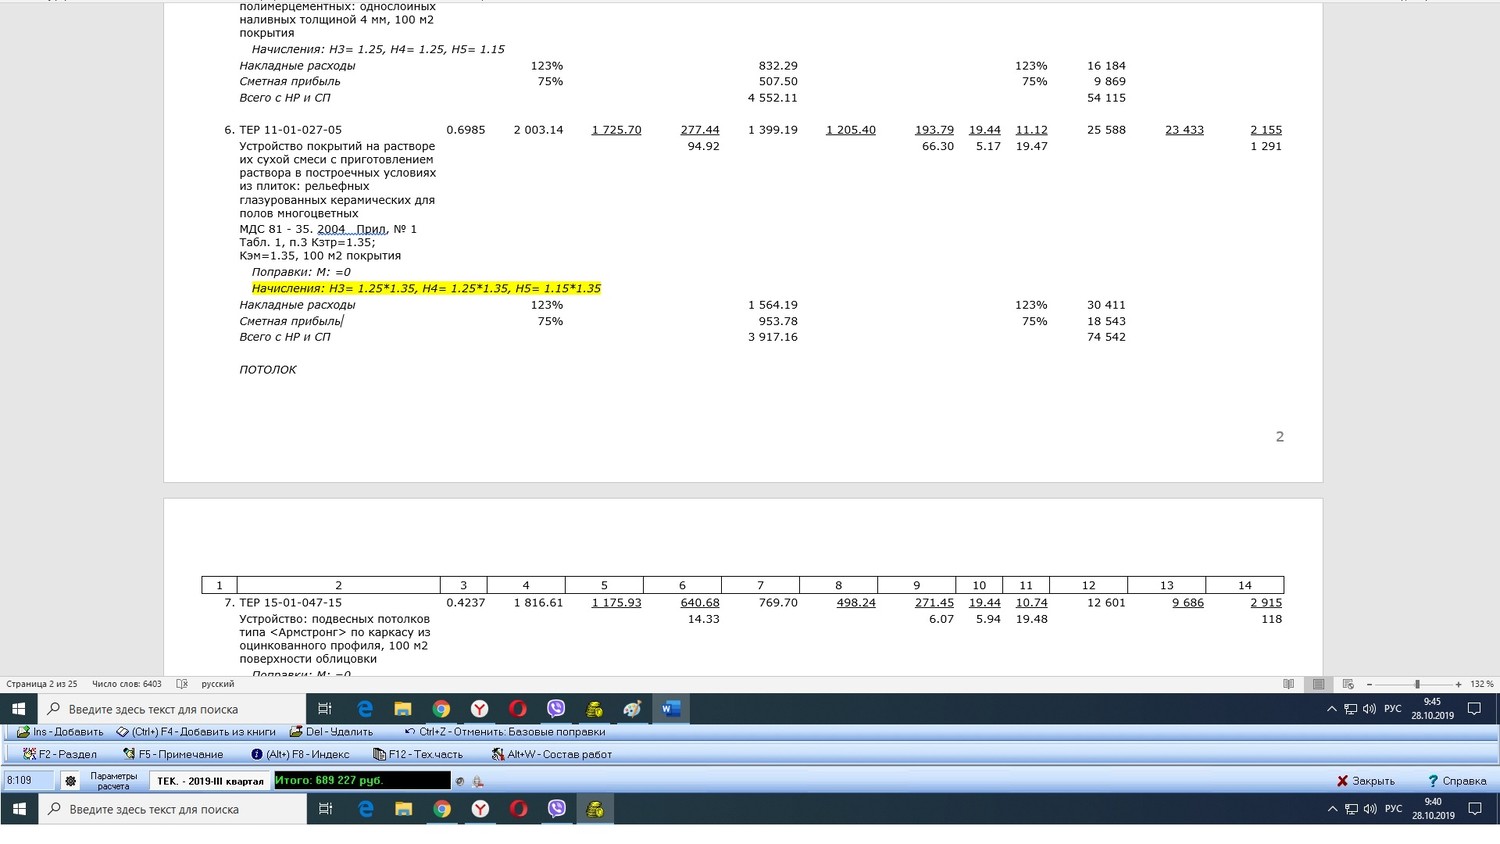Screen dimensions: 1500x844
Task: Open F2 - Раздел
Action: [59, 754]
